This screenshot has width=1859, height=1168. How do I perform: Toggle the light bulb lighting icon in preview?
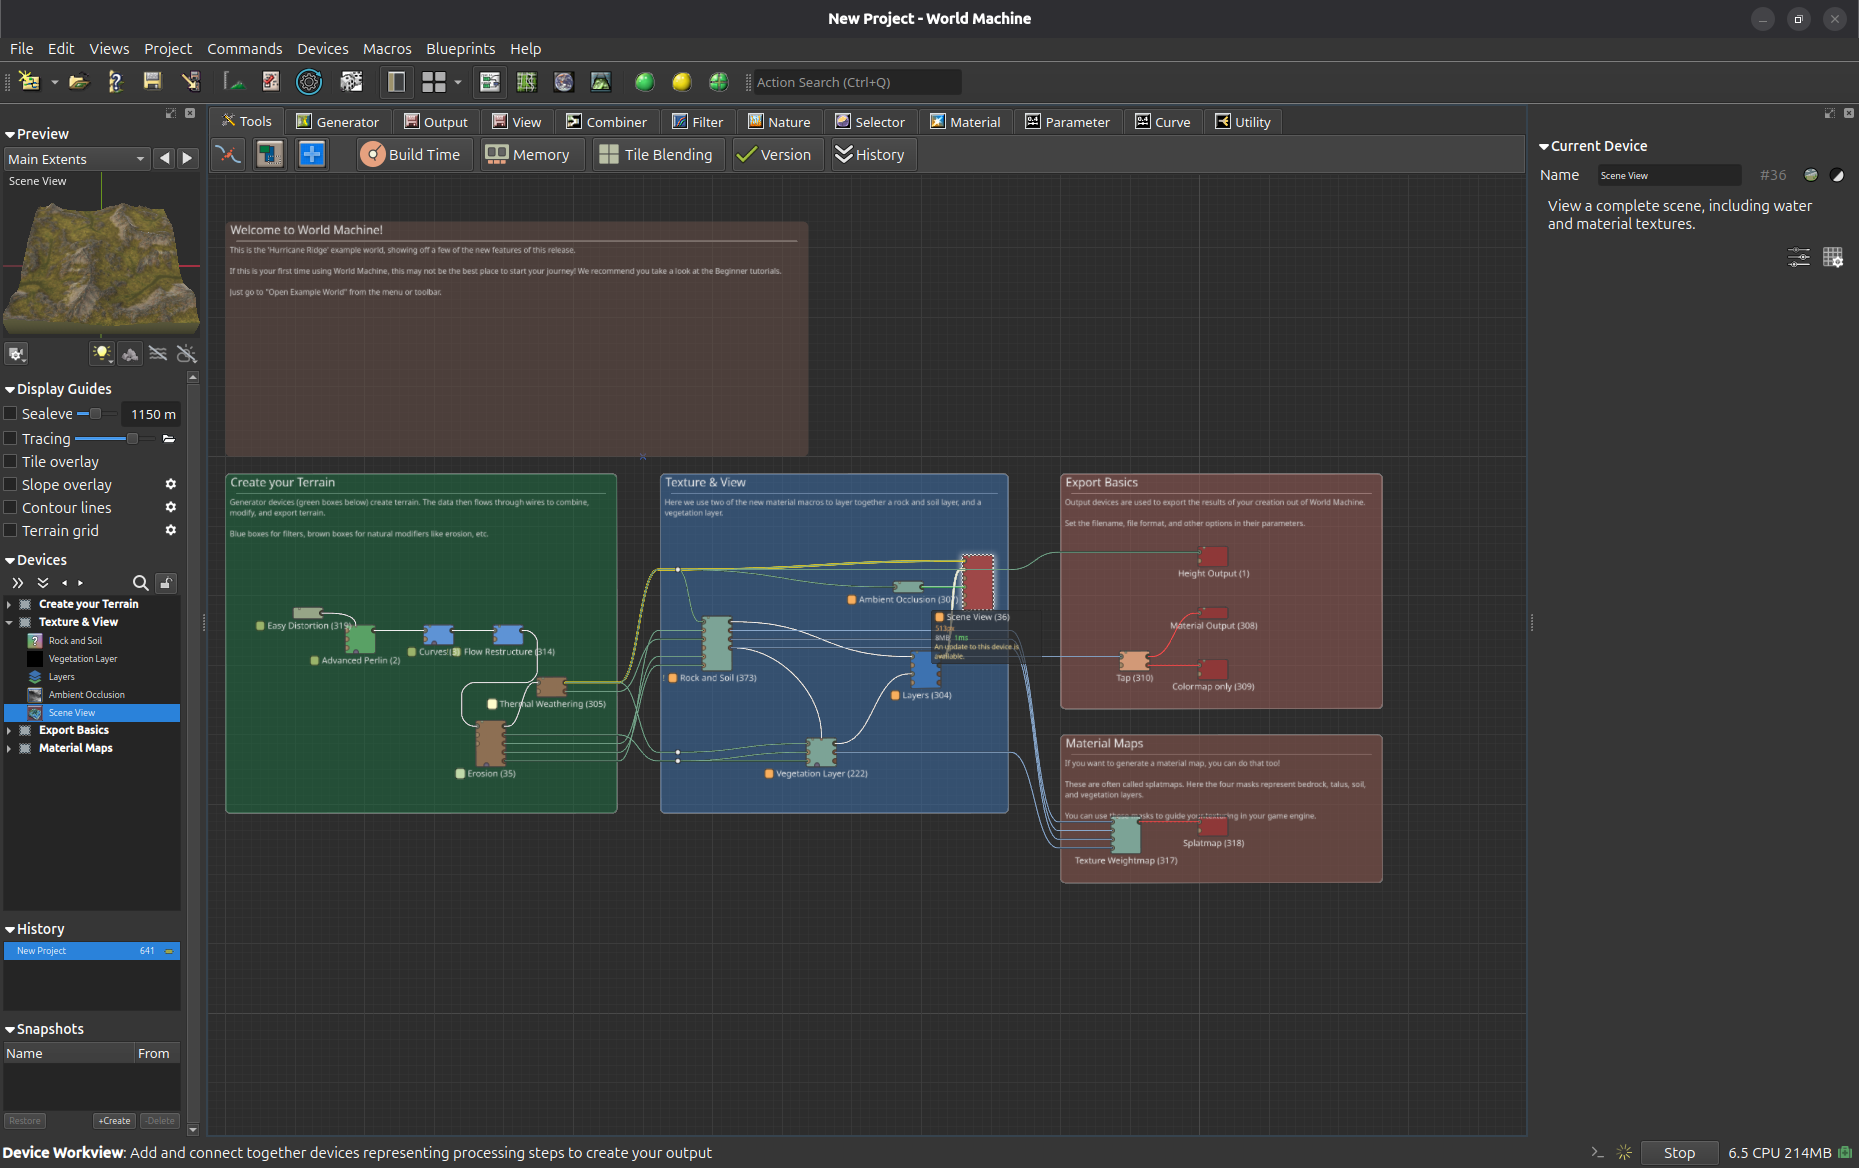[x=102, y=354]
